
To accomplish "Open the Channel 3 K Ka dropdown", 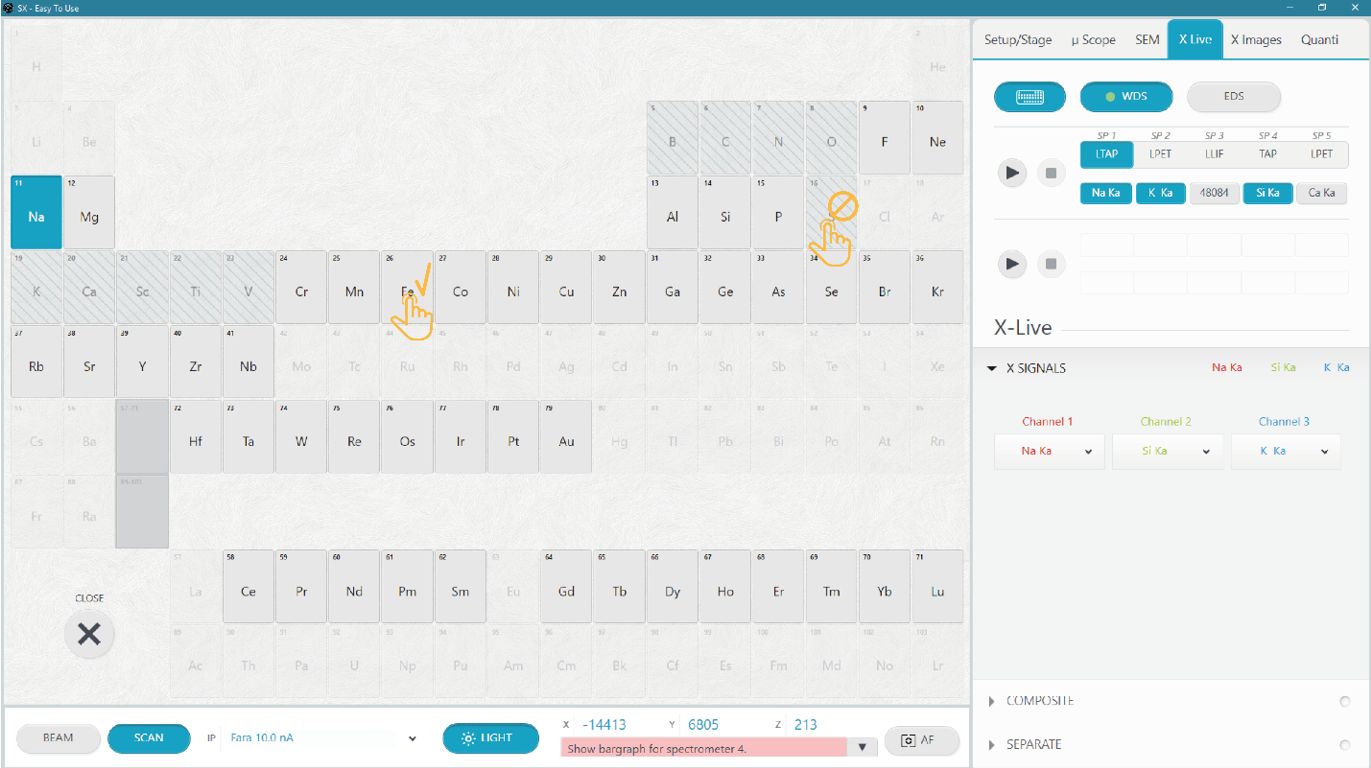I will click(1284, 451).
